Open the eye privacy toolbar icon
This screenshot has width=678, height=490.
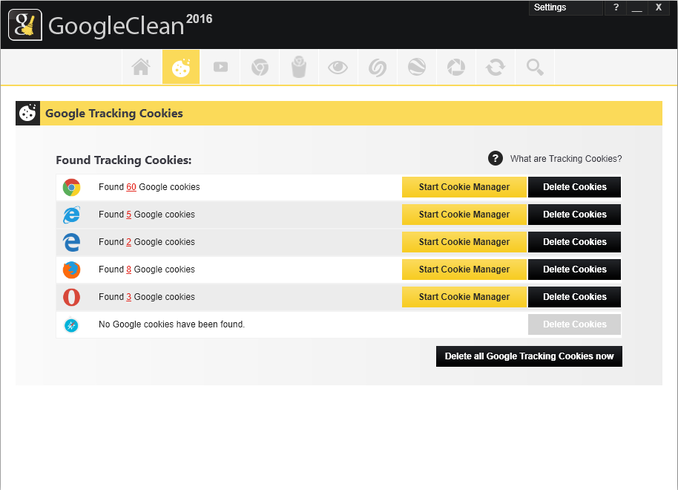pos(338,67)
